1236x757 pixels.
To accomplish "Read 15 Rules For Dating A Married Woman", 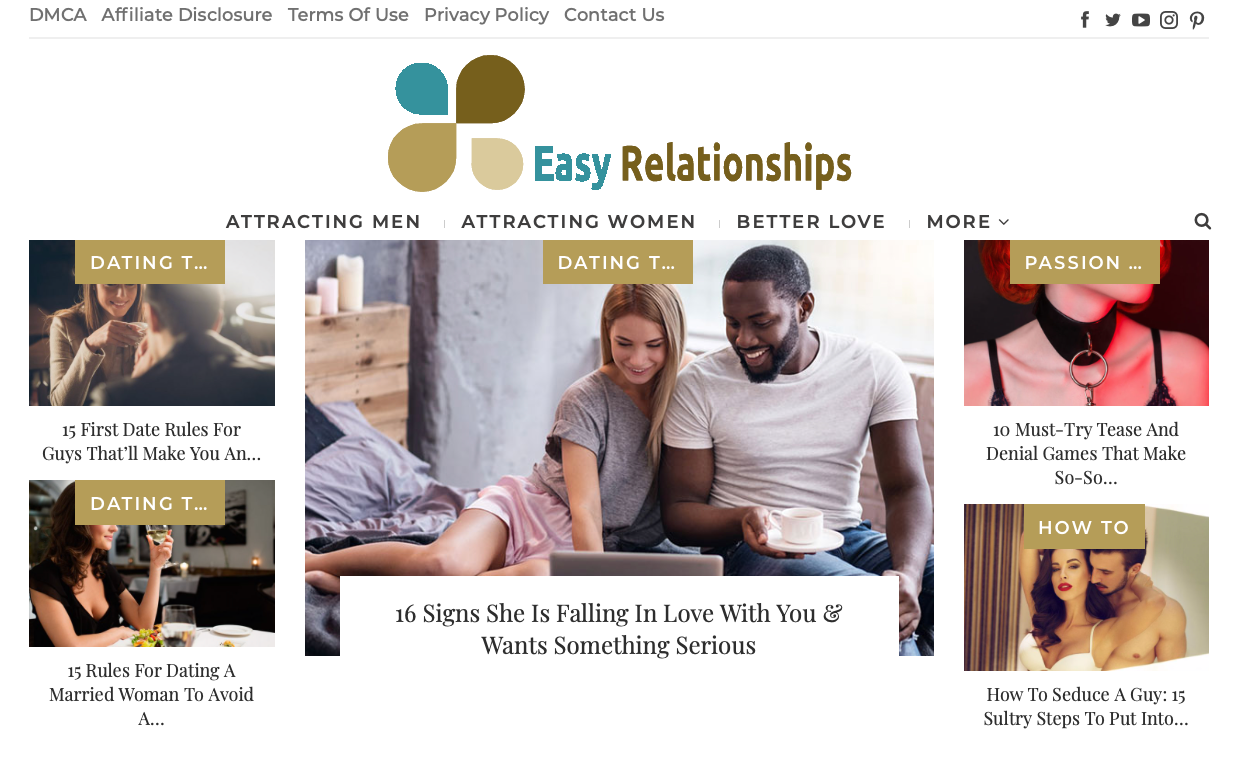I will click(152, 694).
